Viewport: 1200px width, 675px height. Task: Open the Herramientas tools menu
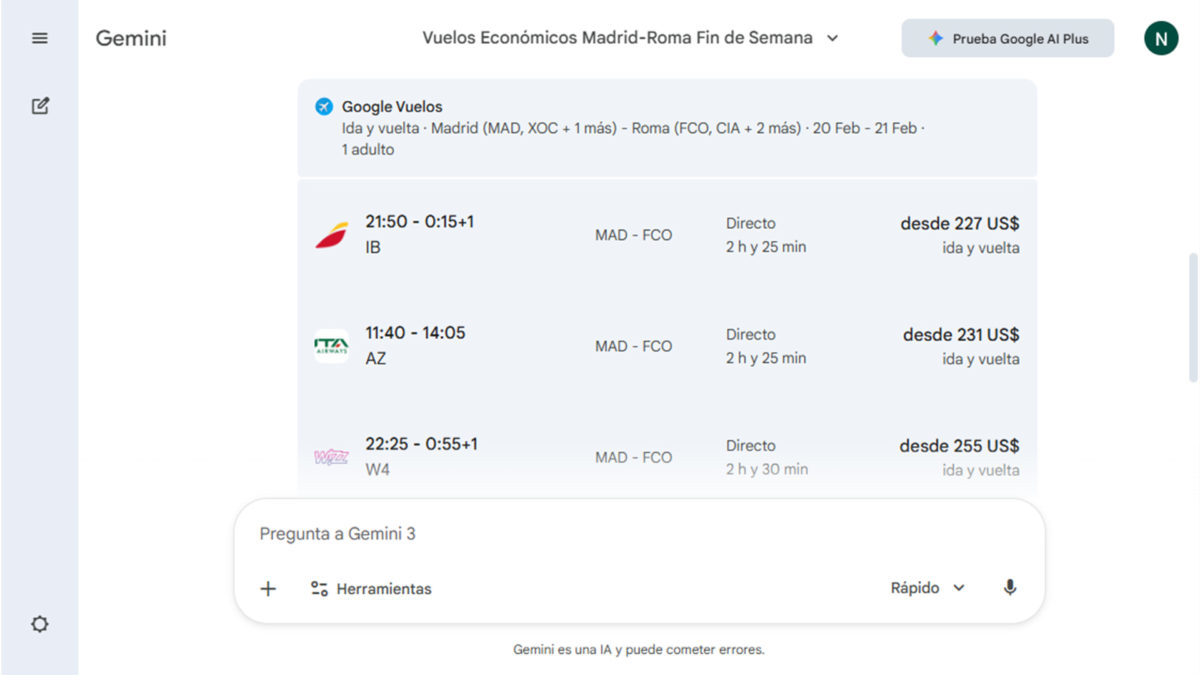[x=371, y=588]
